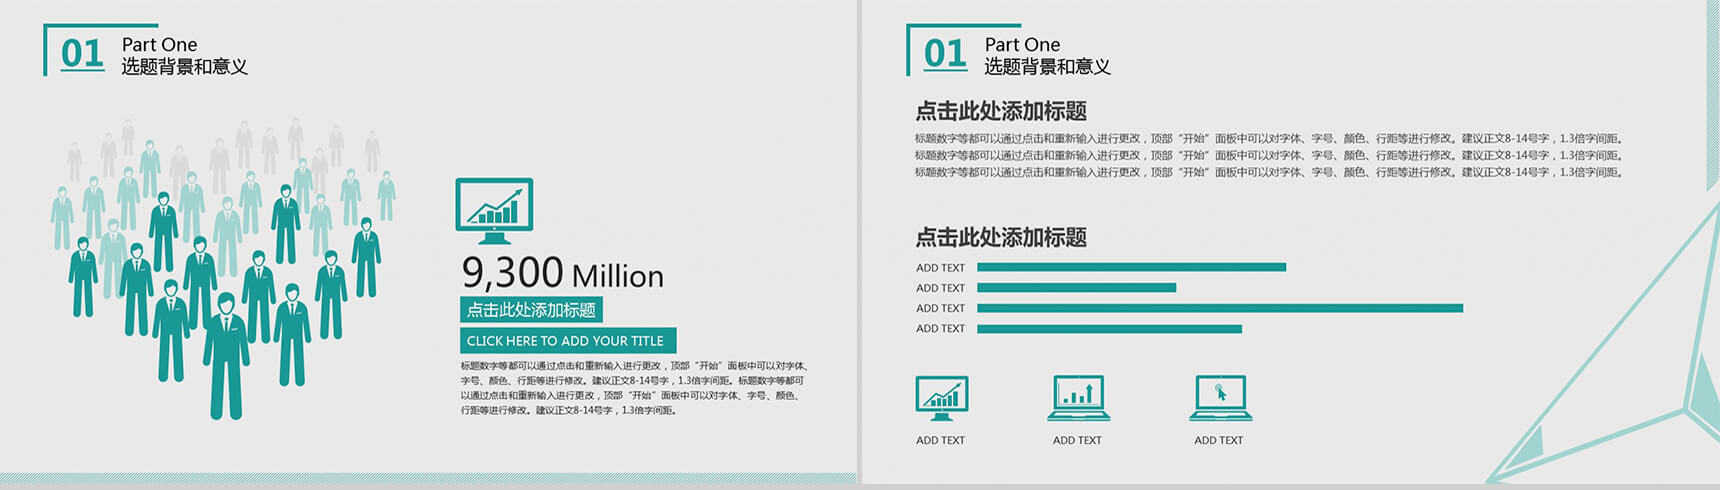The width and height of the screenshot is (1720, 490).
Task: Select the laptop cursor click icon
Action: (1220, 398)
